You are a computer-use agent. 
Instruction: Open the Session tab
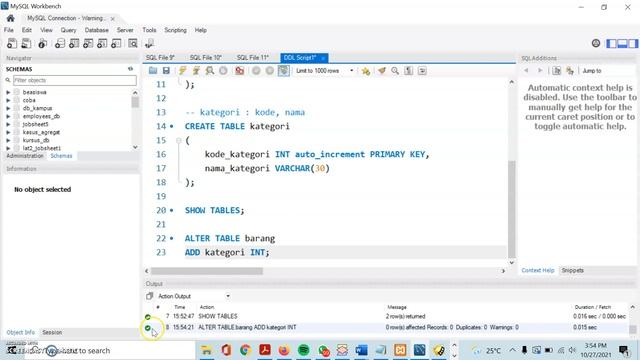coord(52,332)
